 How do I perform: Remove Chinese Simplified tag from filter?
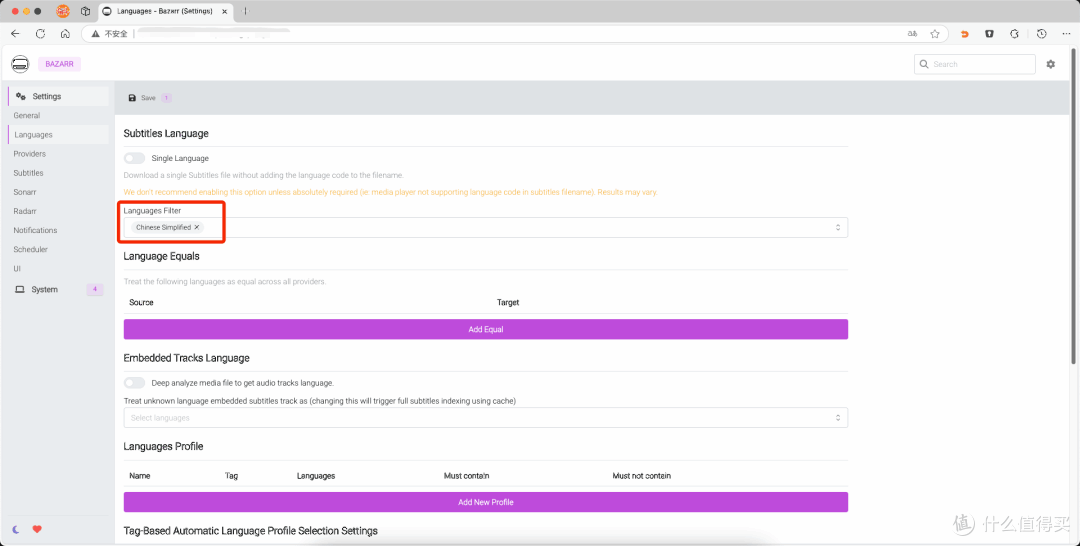tap(197, 227)
